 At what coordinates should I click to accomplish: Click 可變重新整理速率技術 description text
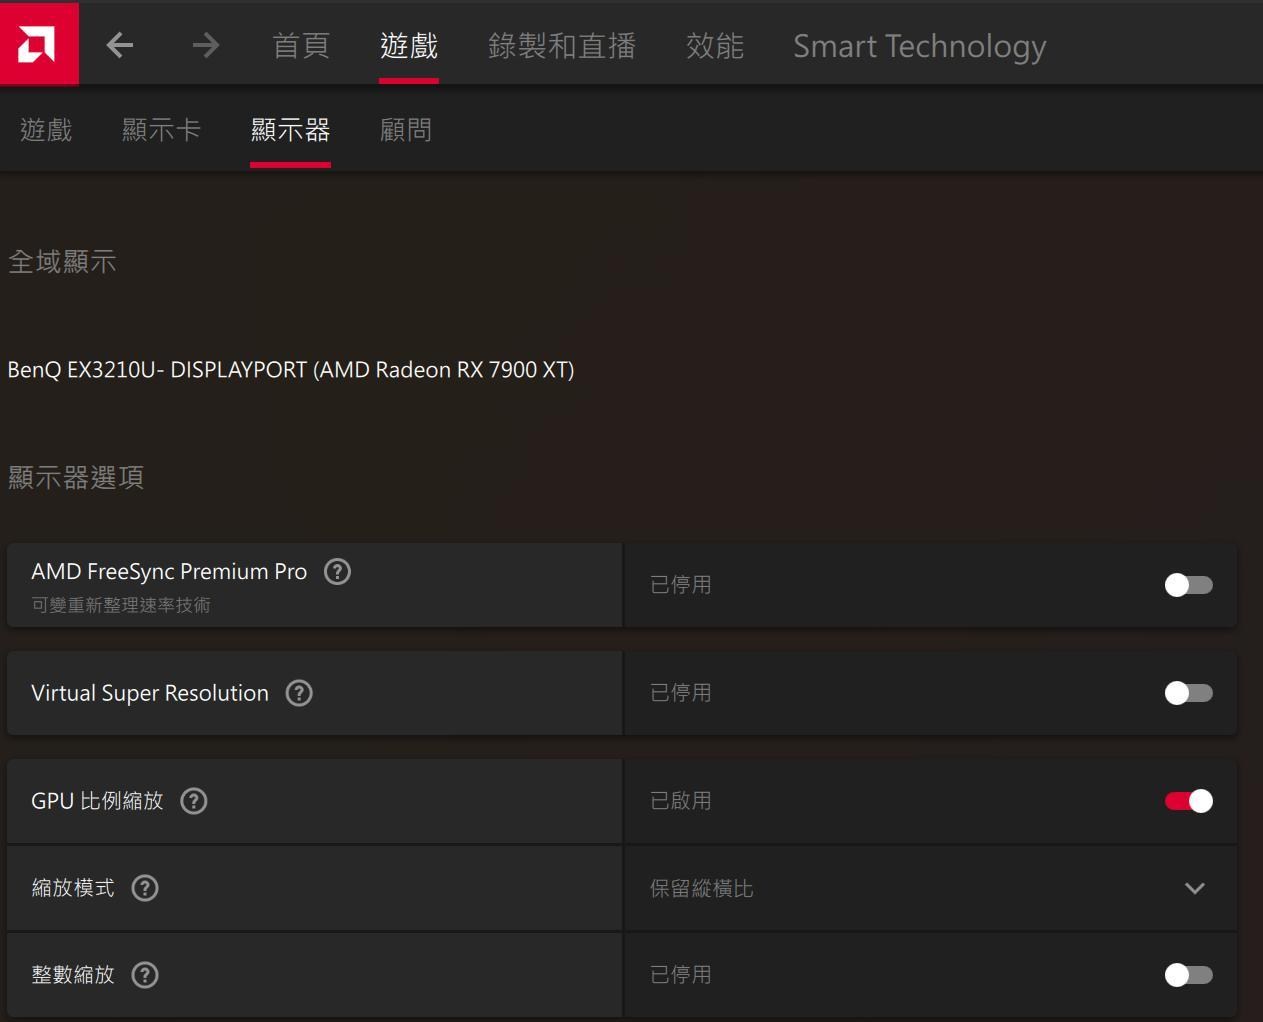click(x=121, y=605)
